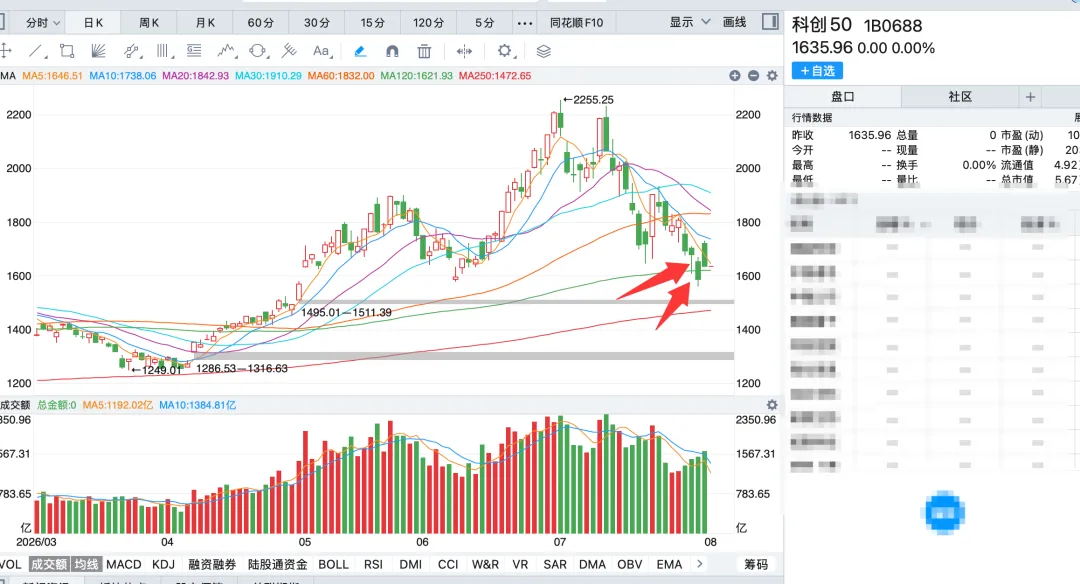Switch to 60分 period tab
The height and width of the screenshot is (584, 1080).
pos(260,23)
